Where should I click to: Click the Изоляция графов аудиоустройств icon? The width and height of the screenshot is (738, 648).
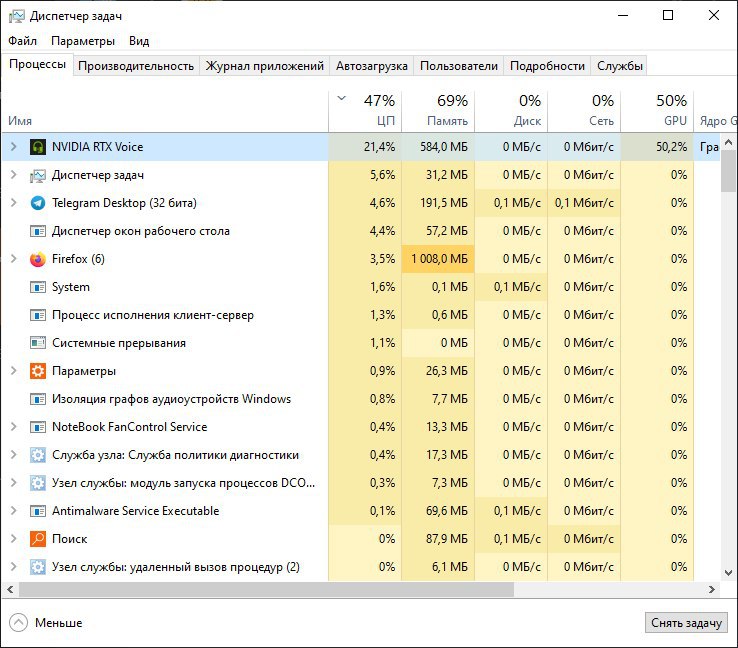38,399
